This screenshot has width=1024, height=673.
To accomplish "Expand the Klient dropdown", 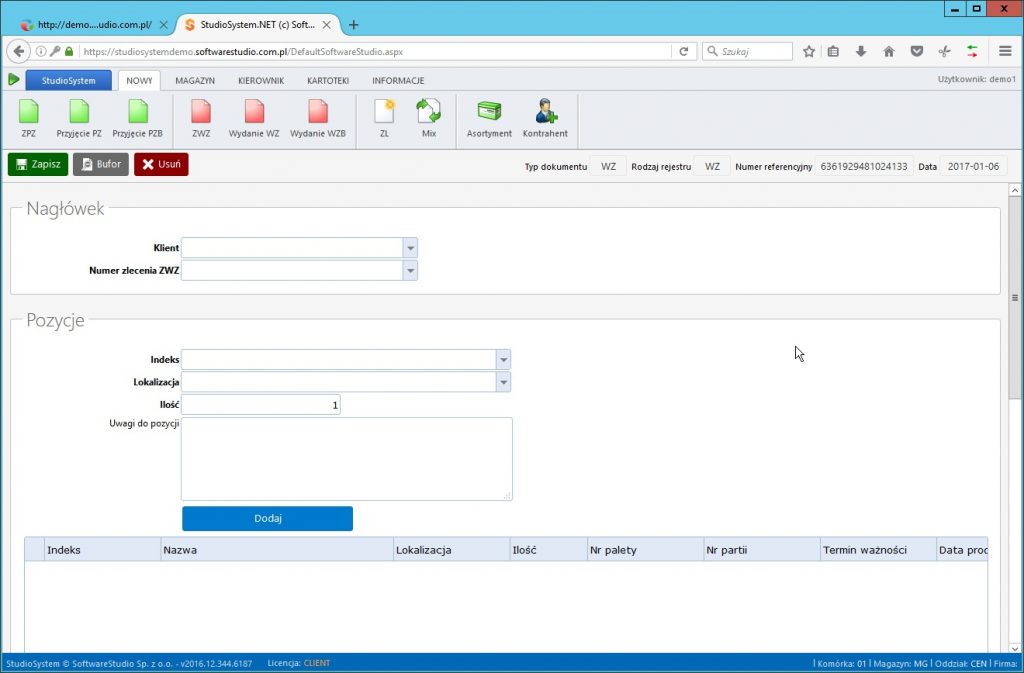I will [x=410, y=248].
